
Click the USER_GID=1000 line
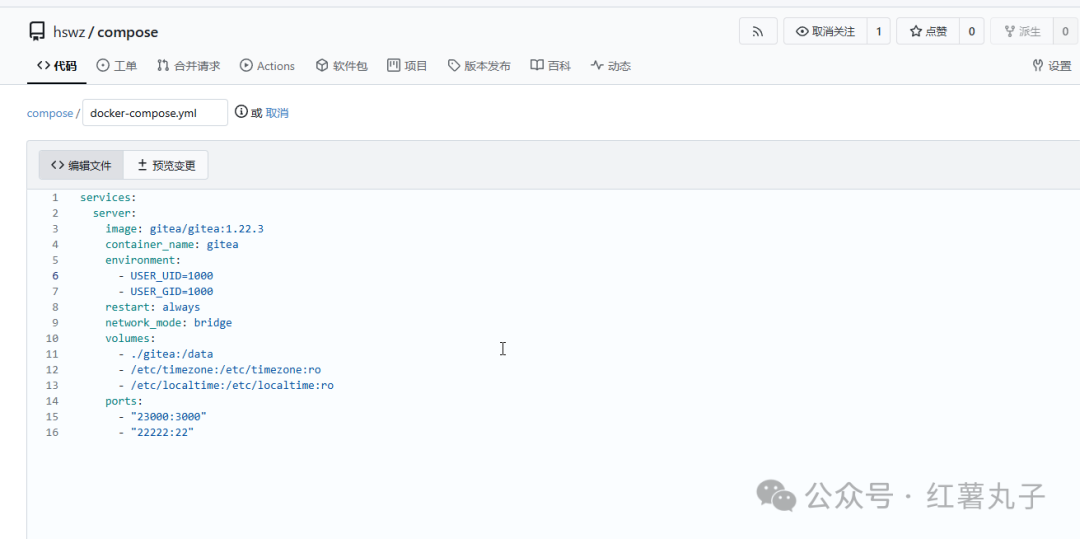tap(166, 291)
